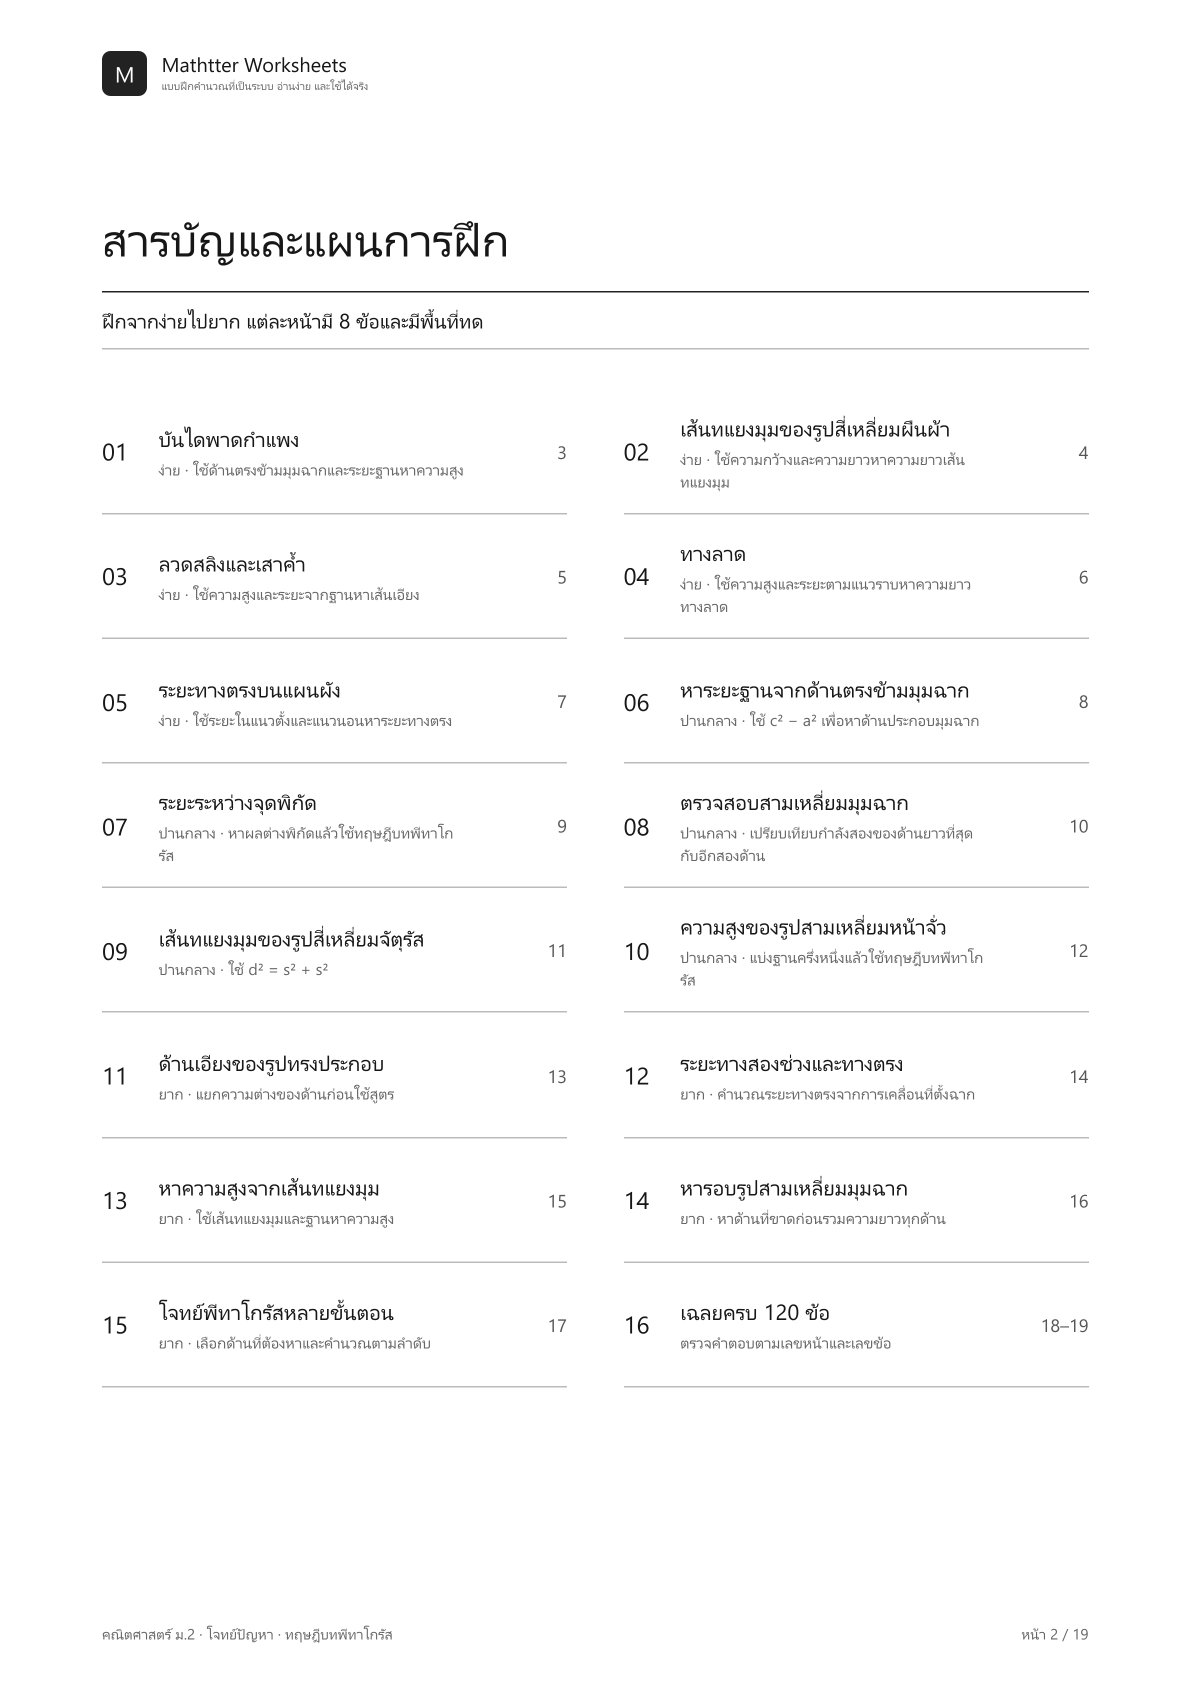This screenshot has width=1189, height=1683.
Task: Select entry หารอบรูปสามเหลี่ยมมุมฉาก
Action: click(856, 1201)
